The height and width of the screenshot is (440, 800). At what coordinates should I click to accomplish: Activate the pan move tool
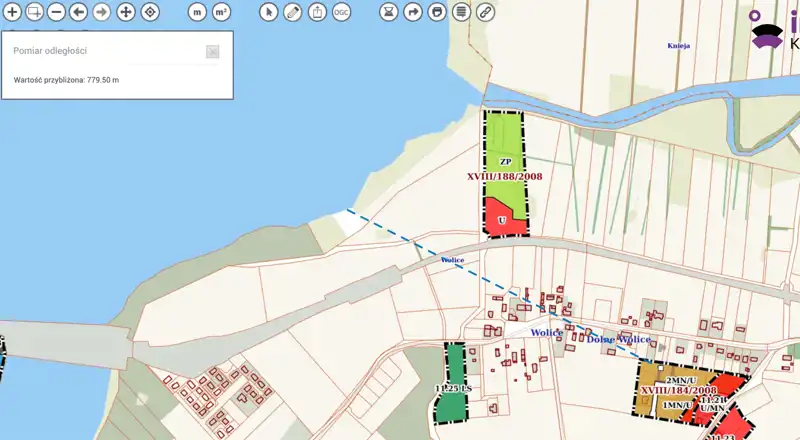click(x=126, y=12)
